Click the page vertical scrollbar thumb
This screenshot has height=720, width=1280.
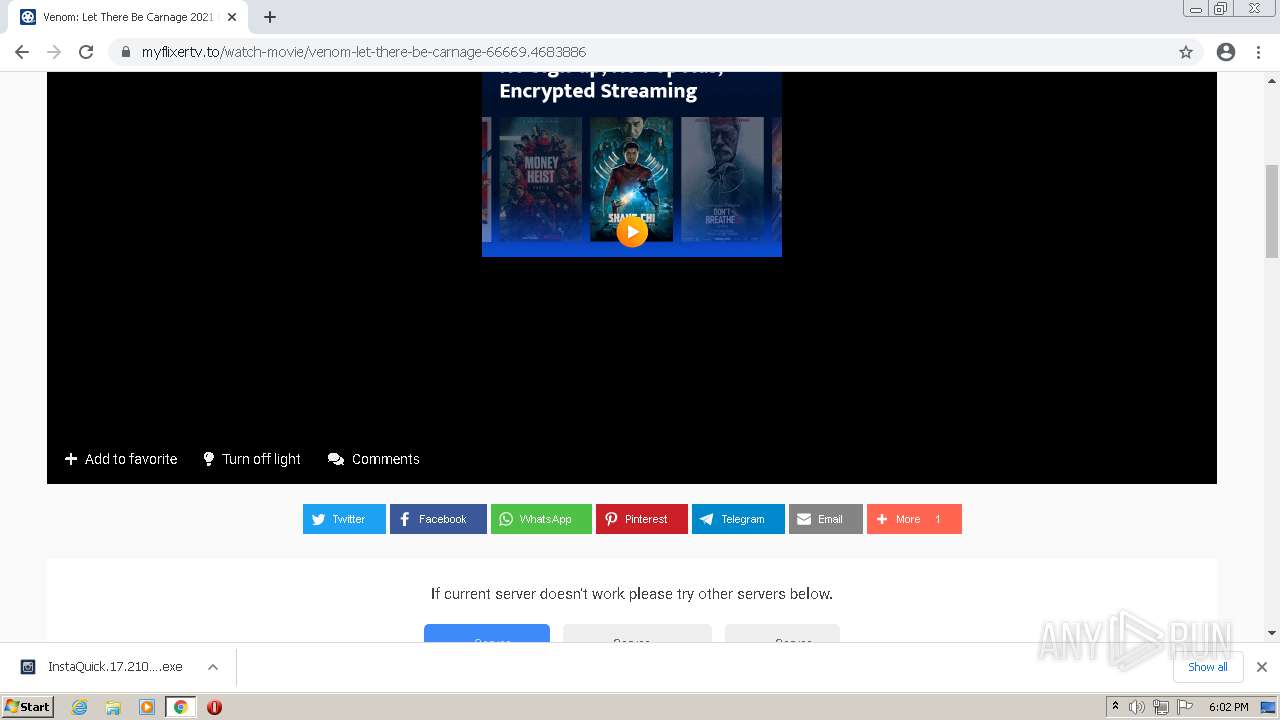[x=1272, y=210]
